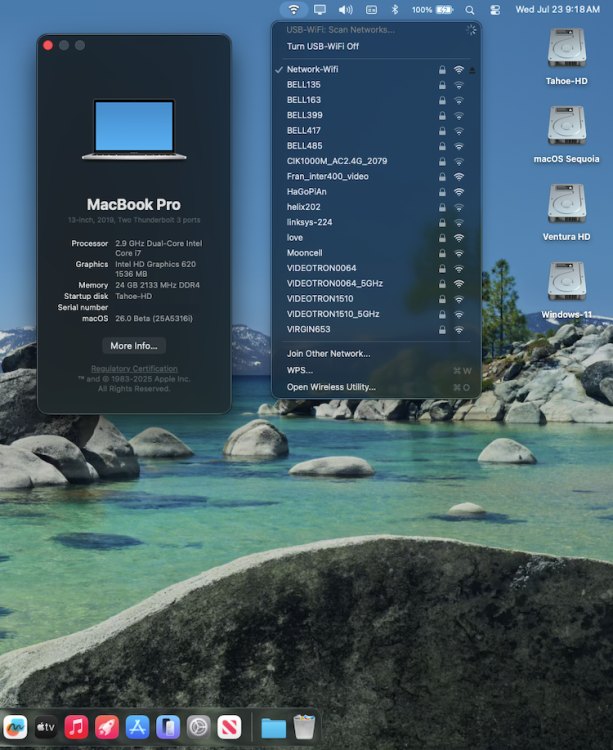Click the keyboard input menu bar icon
This screenshot has width=613, height=750.
pyautogui.click(x=372, y=10)
